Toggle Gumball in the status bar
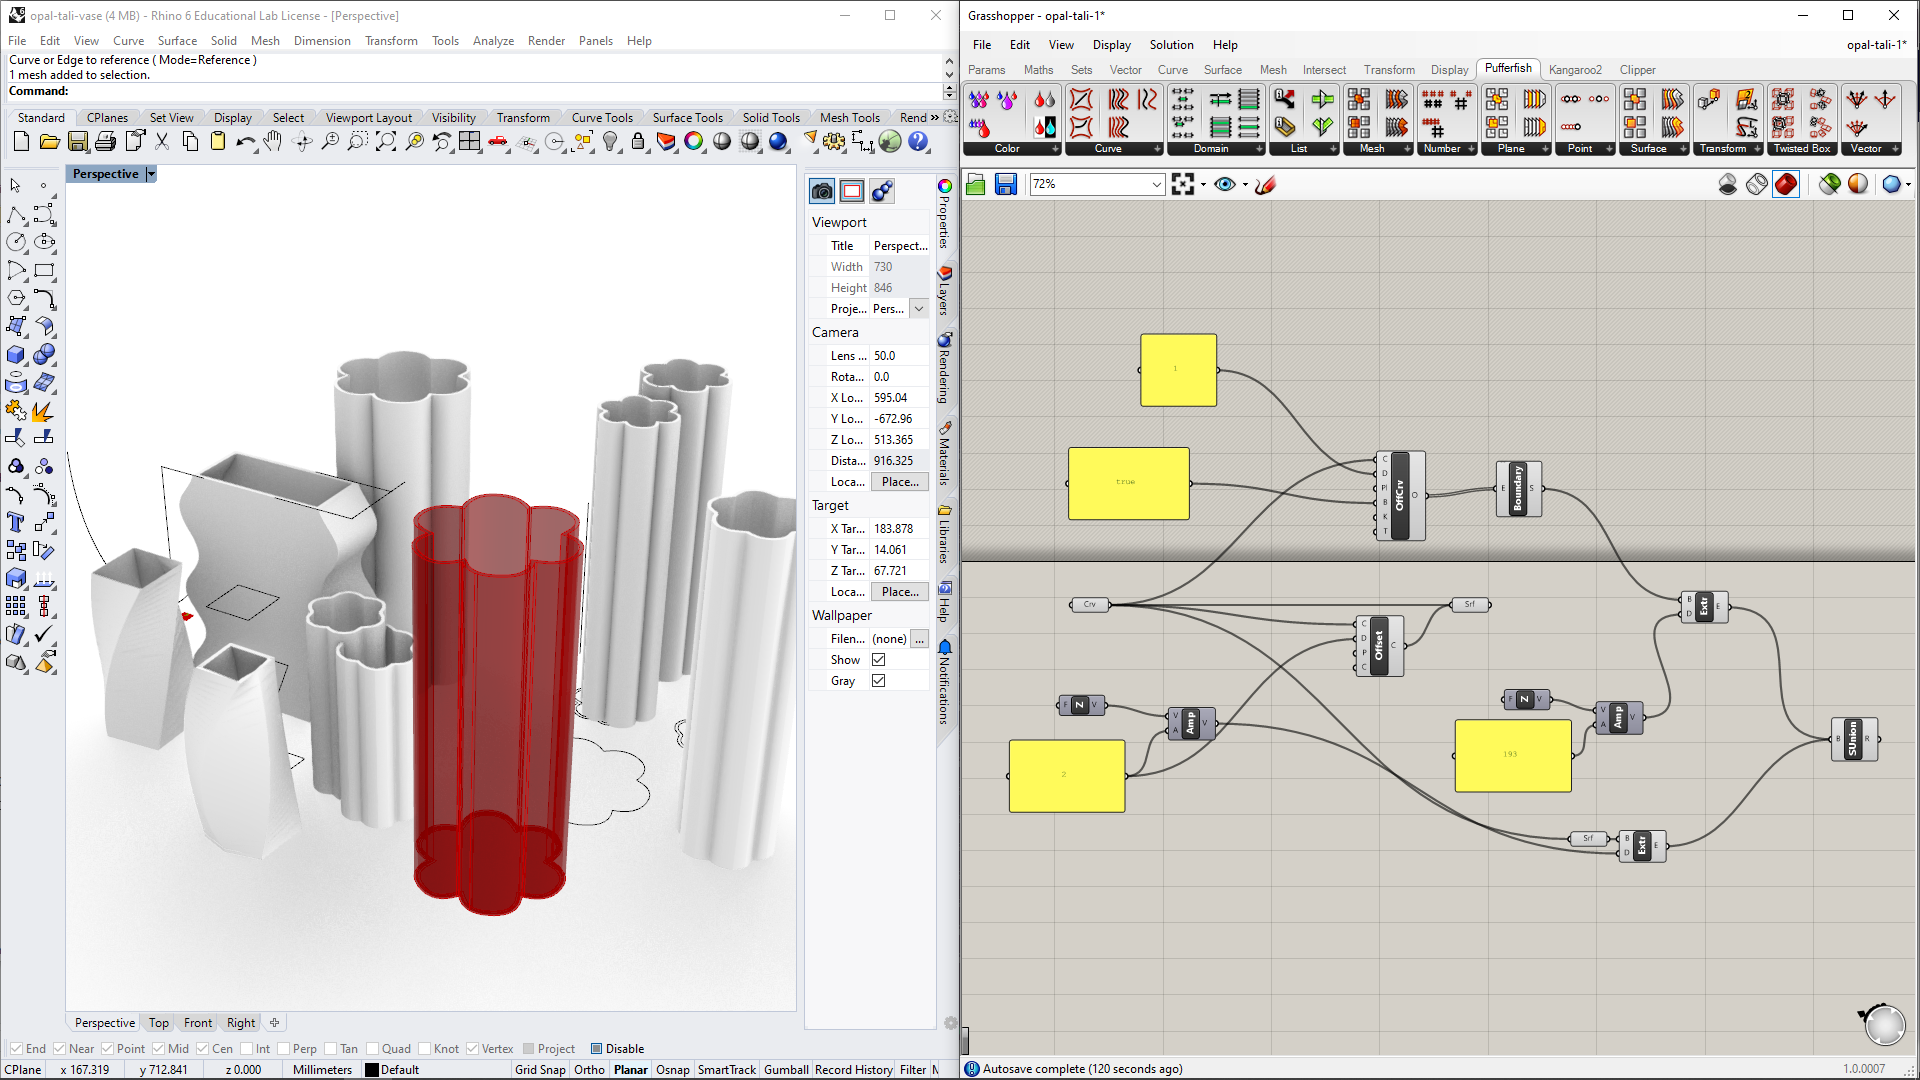1920x1080 pixels. point(786,1070)
